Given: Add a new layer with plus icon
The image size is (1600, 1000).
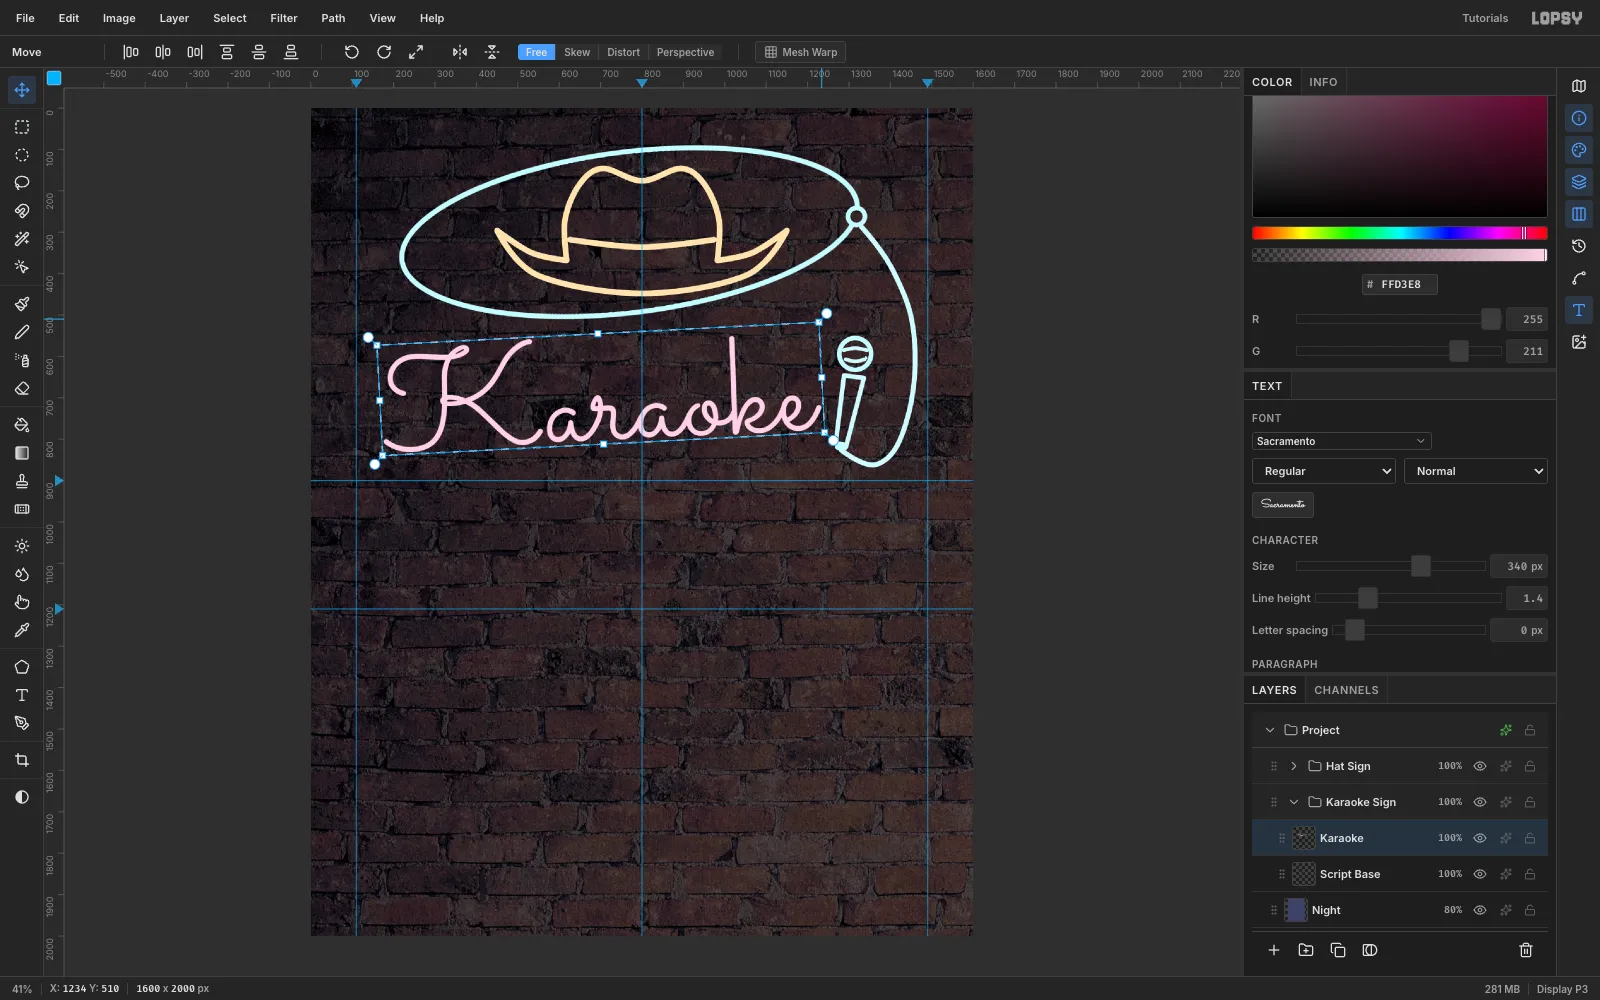Looking at the screenshot, I should pos(1274,950).
